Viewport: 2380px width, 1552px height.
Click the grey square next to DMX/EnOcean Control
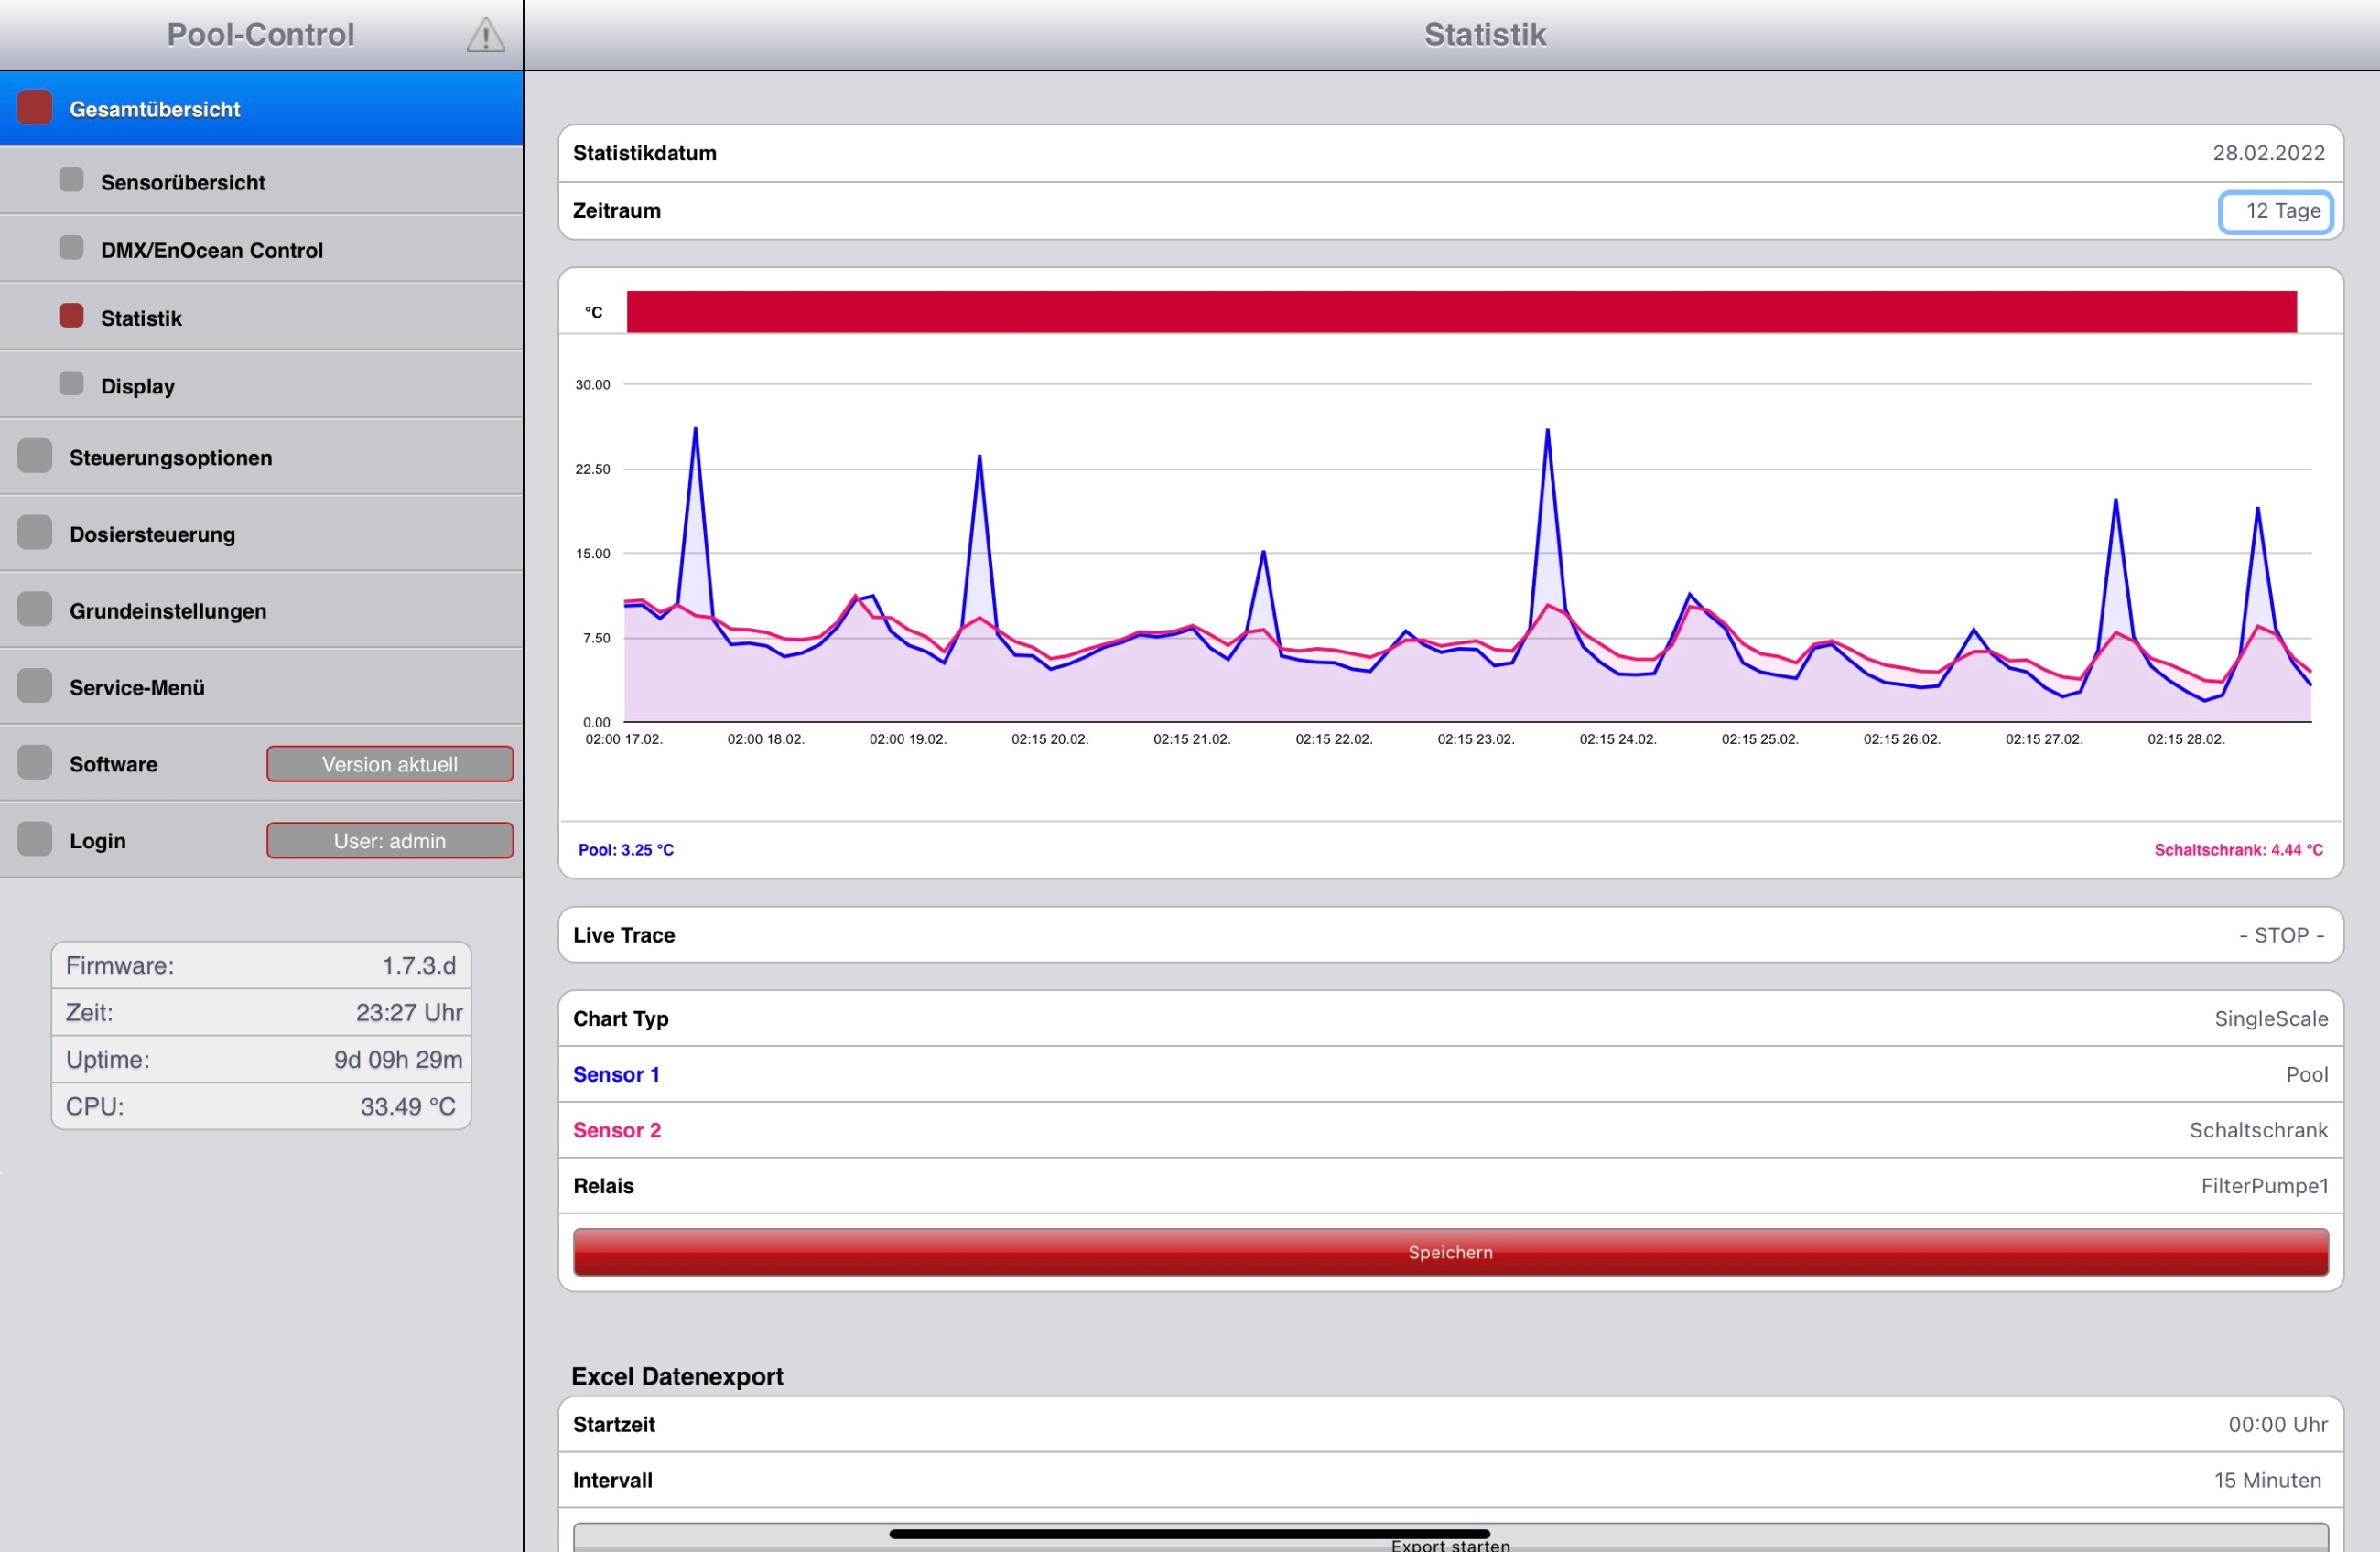click(x=71, y=248)
